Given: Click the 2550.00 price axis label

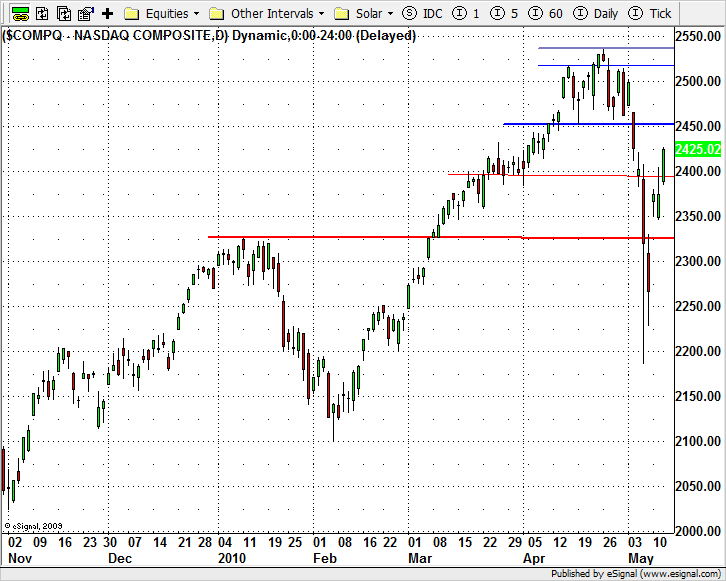Looking at the screenshot, I should (x=698, y=36).
